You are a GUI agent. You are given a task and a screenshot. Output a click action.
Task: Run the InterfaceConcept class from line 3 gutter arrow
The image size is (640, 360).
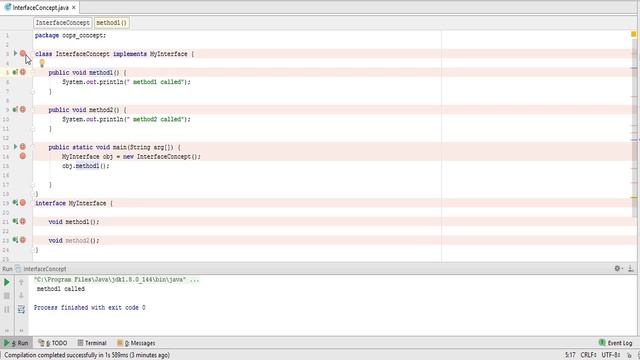pos(16,53)
